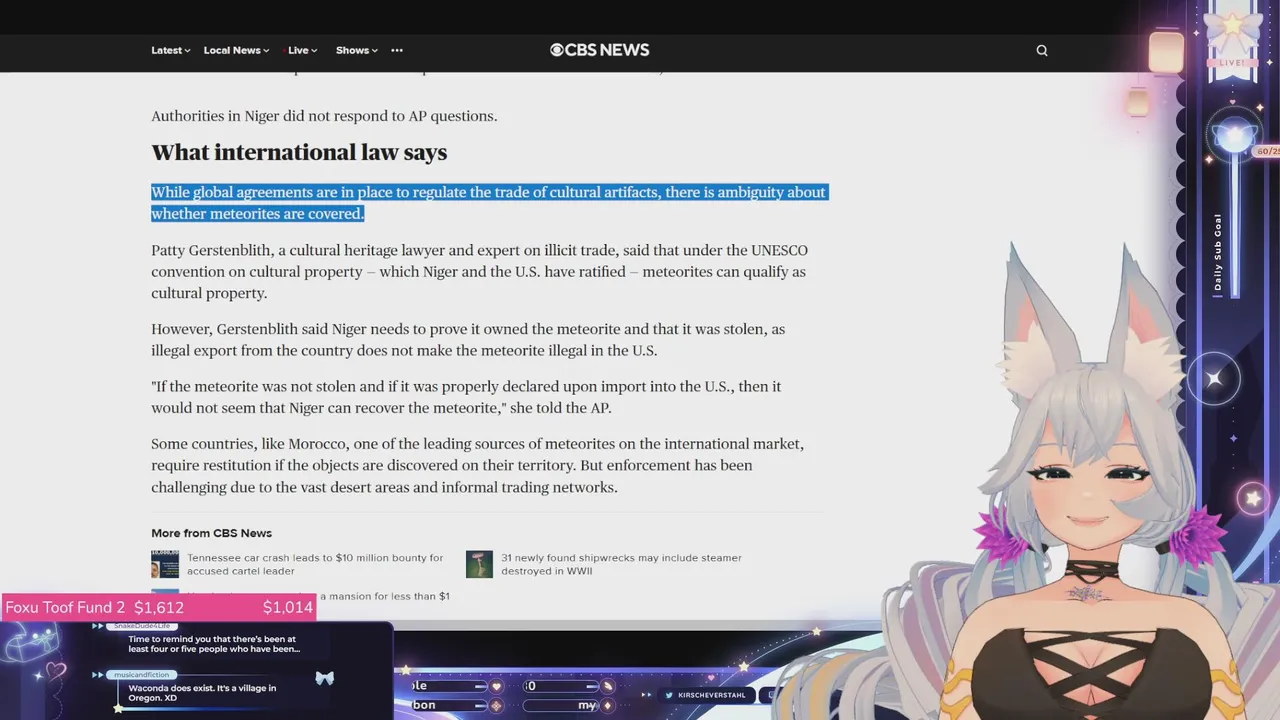The height and width of the screenshot is (720, 1280).
Task: Click the Tennessee car crash thumbnail
Action: pyautogui.click(x=165, y=564)
